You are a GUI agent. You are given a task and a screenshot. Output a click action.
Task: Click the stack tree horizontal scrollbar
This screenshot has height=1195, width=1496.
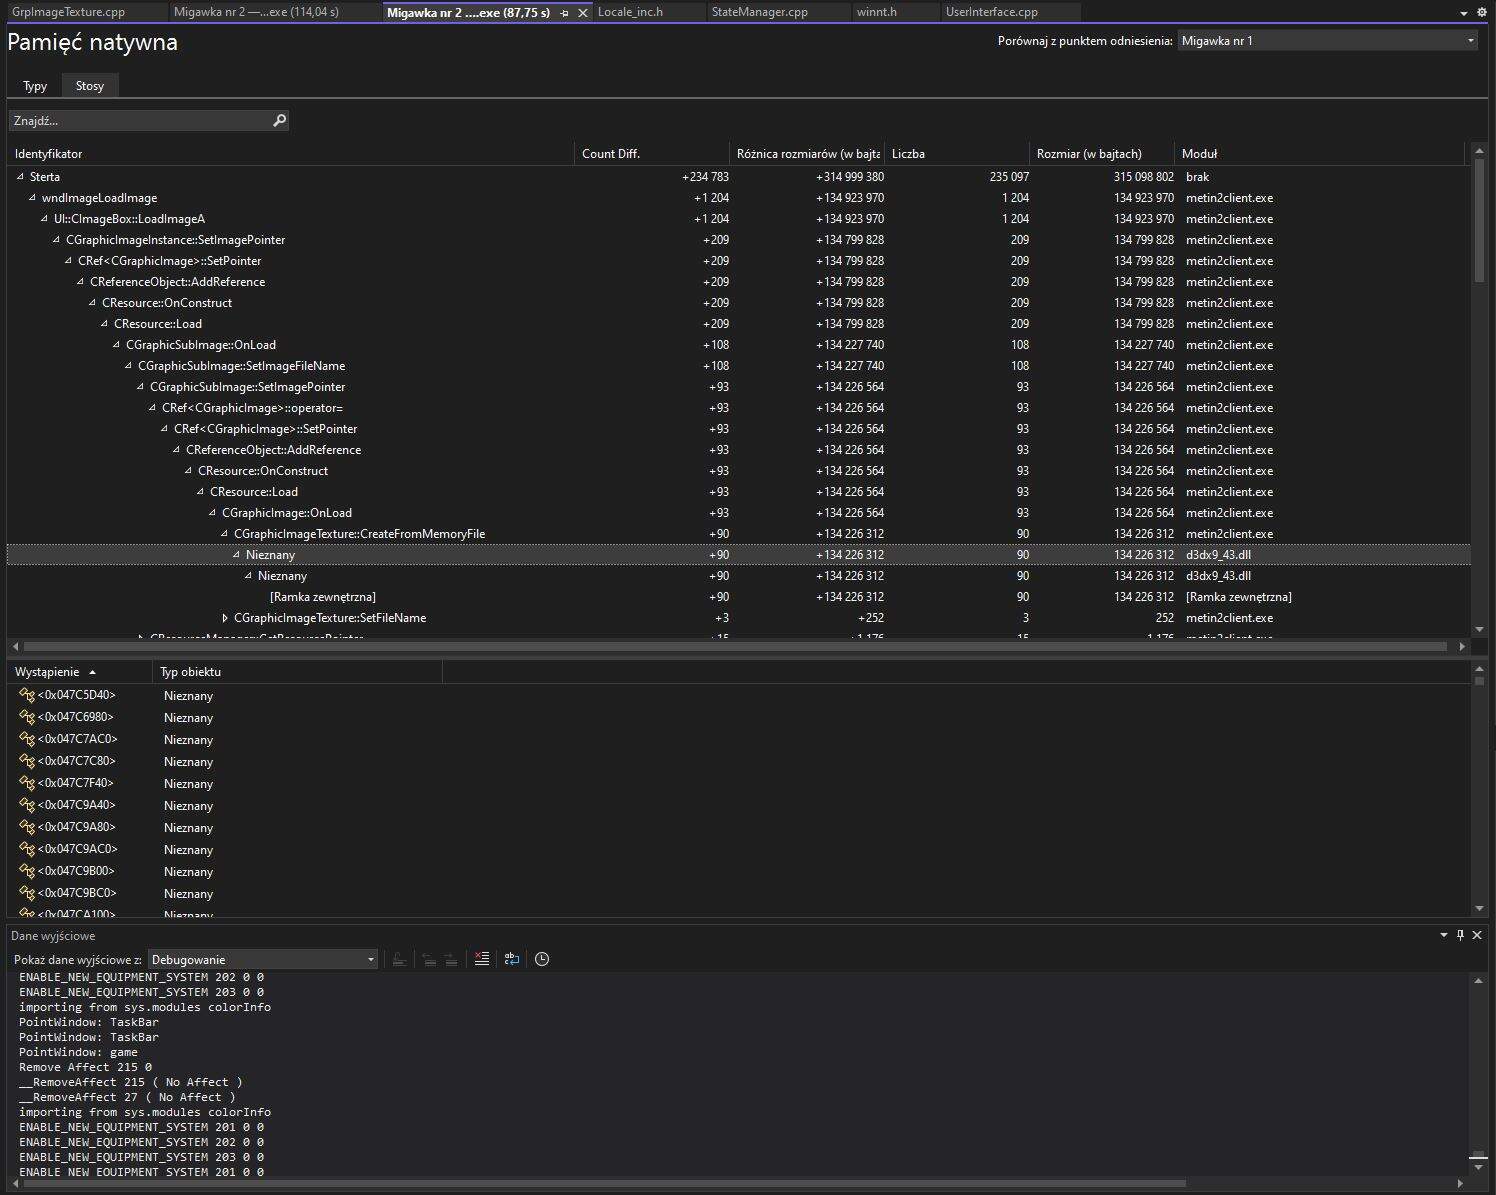click(x=735, y=647)
